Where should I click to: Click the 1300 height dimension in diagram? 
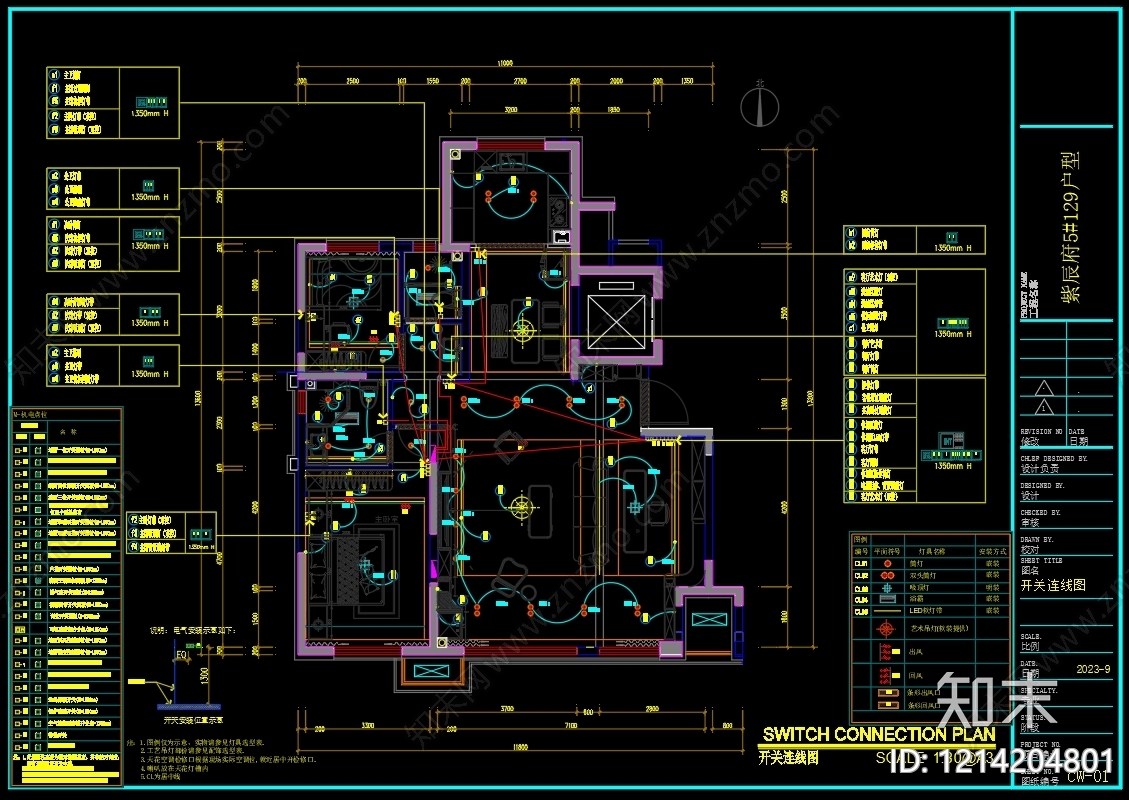coord(205,676)
